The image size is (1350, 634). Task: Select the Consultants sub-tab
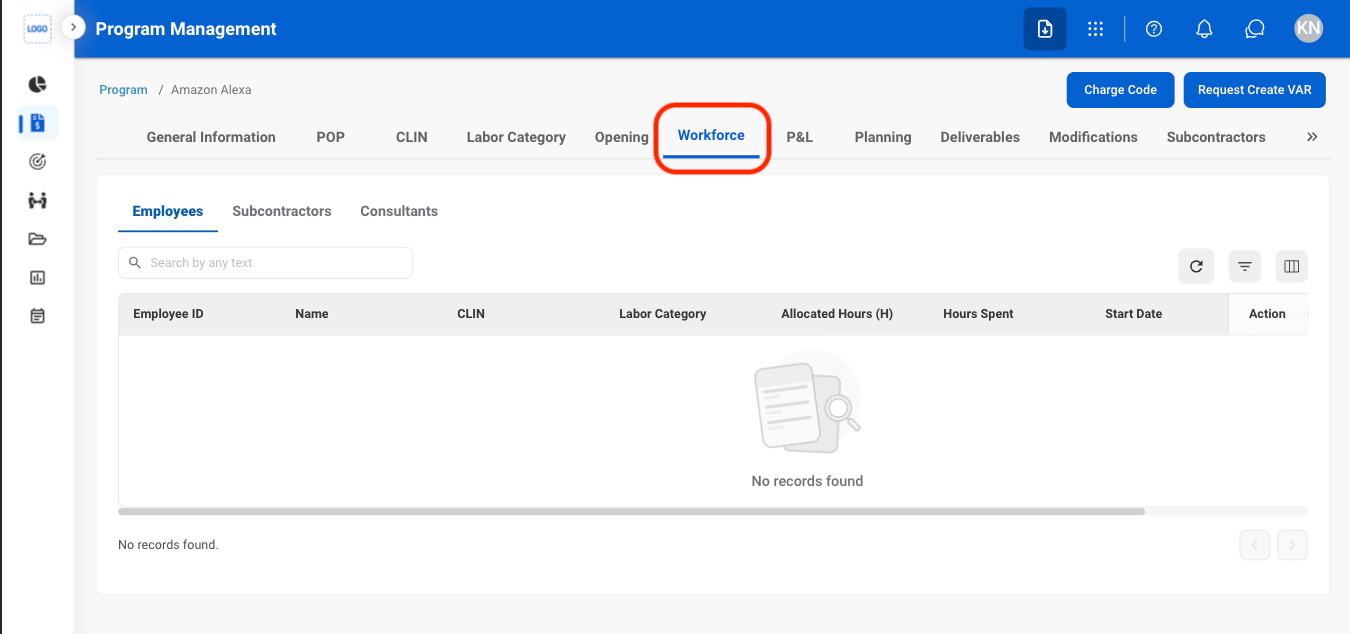(399, 211)
